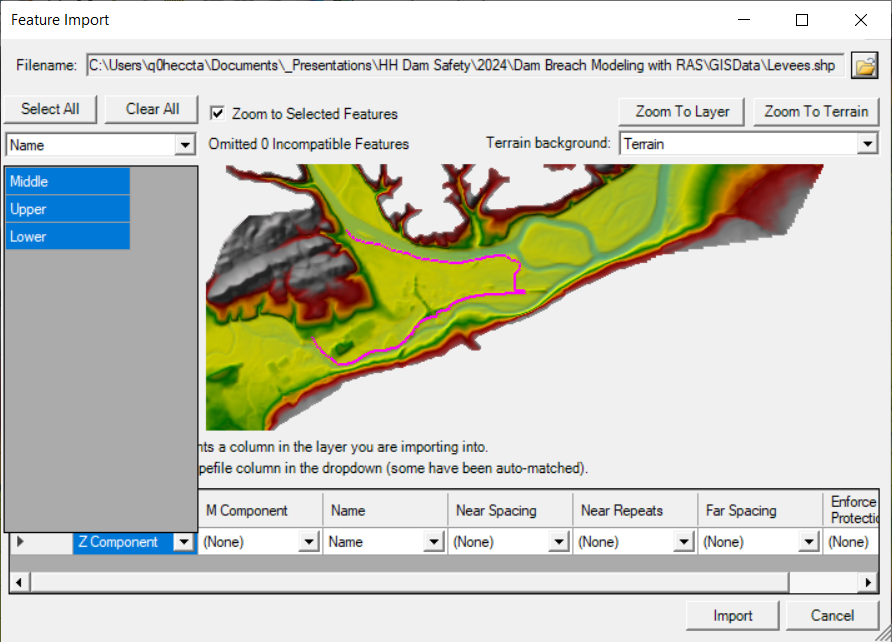
Task: Click the Cancel button
Action: point(832,616)
